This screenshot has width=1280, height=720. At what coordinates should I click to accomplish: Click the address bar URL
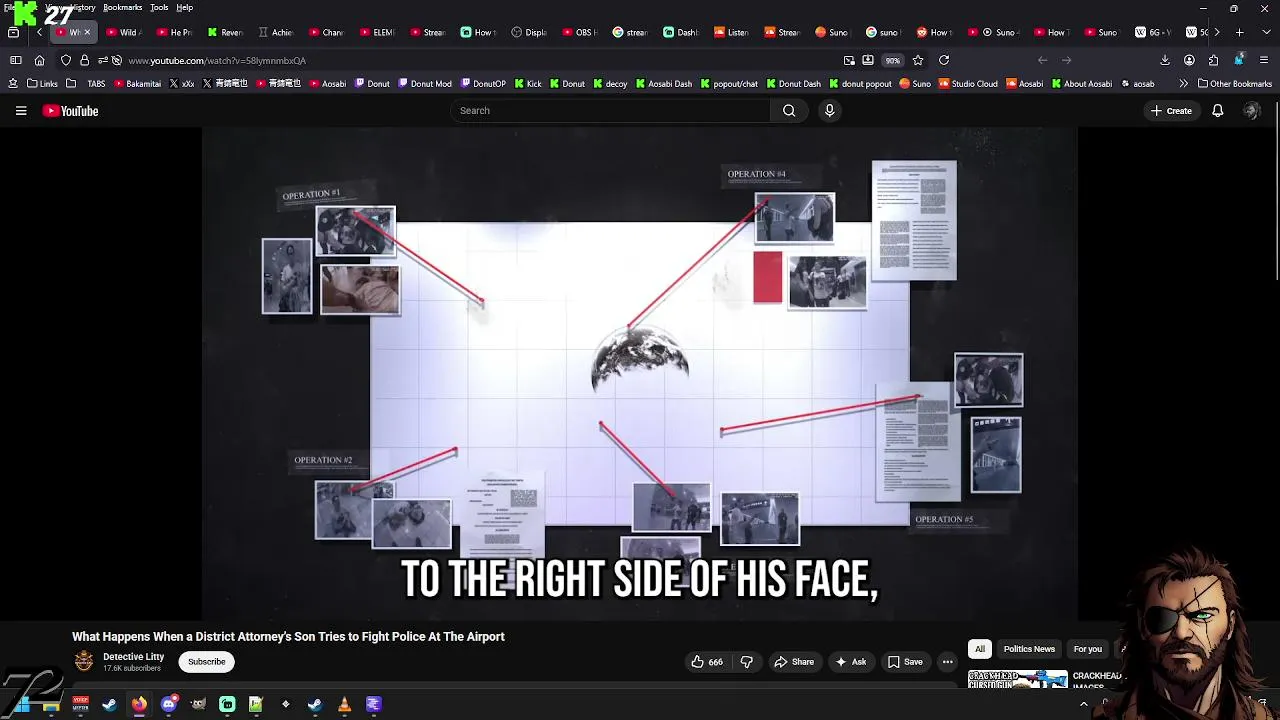pos(217,60)
